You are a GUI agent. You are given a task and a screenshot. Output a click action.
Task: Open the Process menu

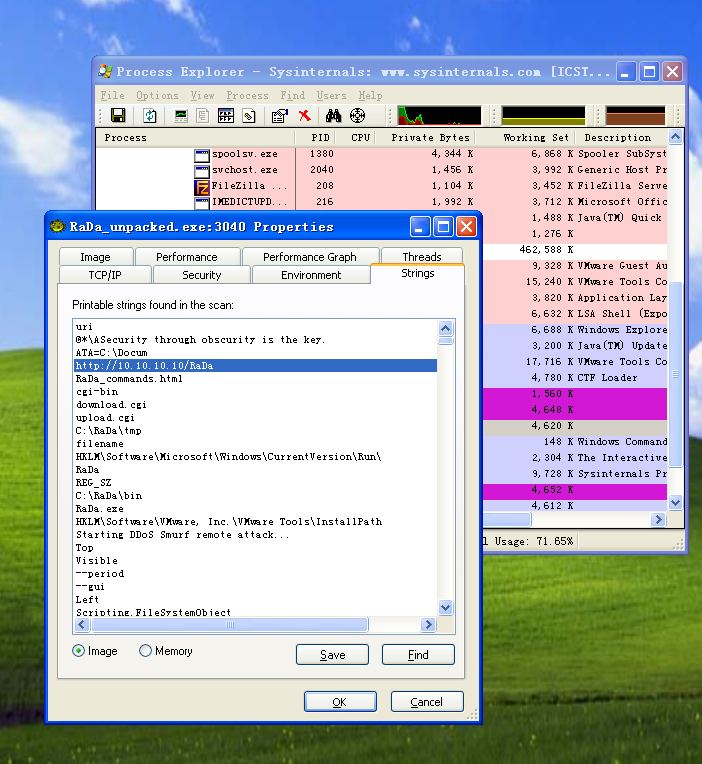247,96
